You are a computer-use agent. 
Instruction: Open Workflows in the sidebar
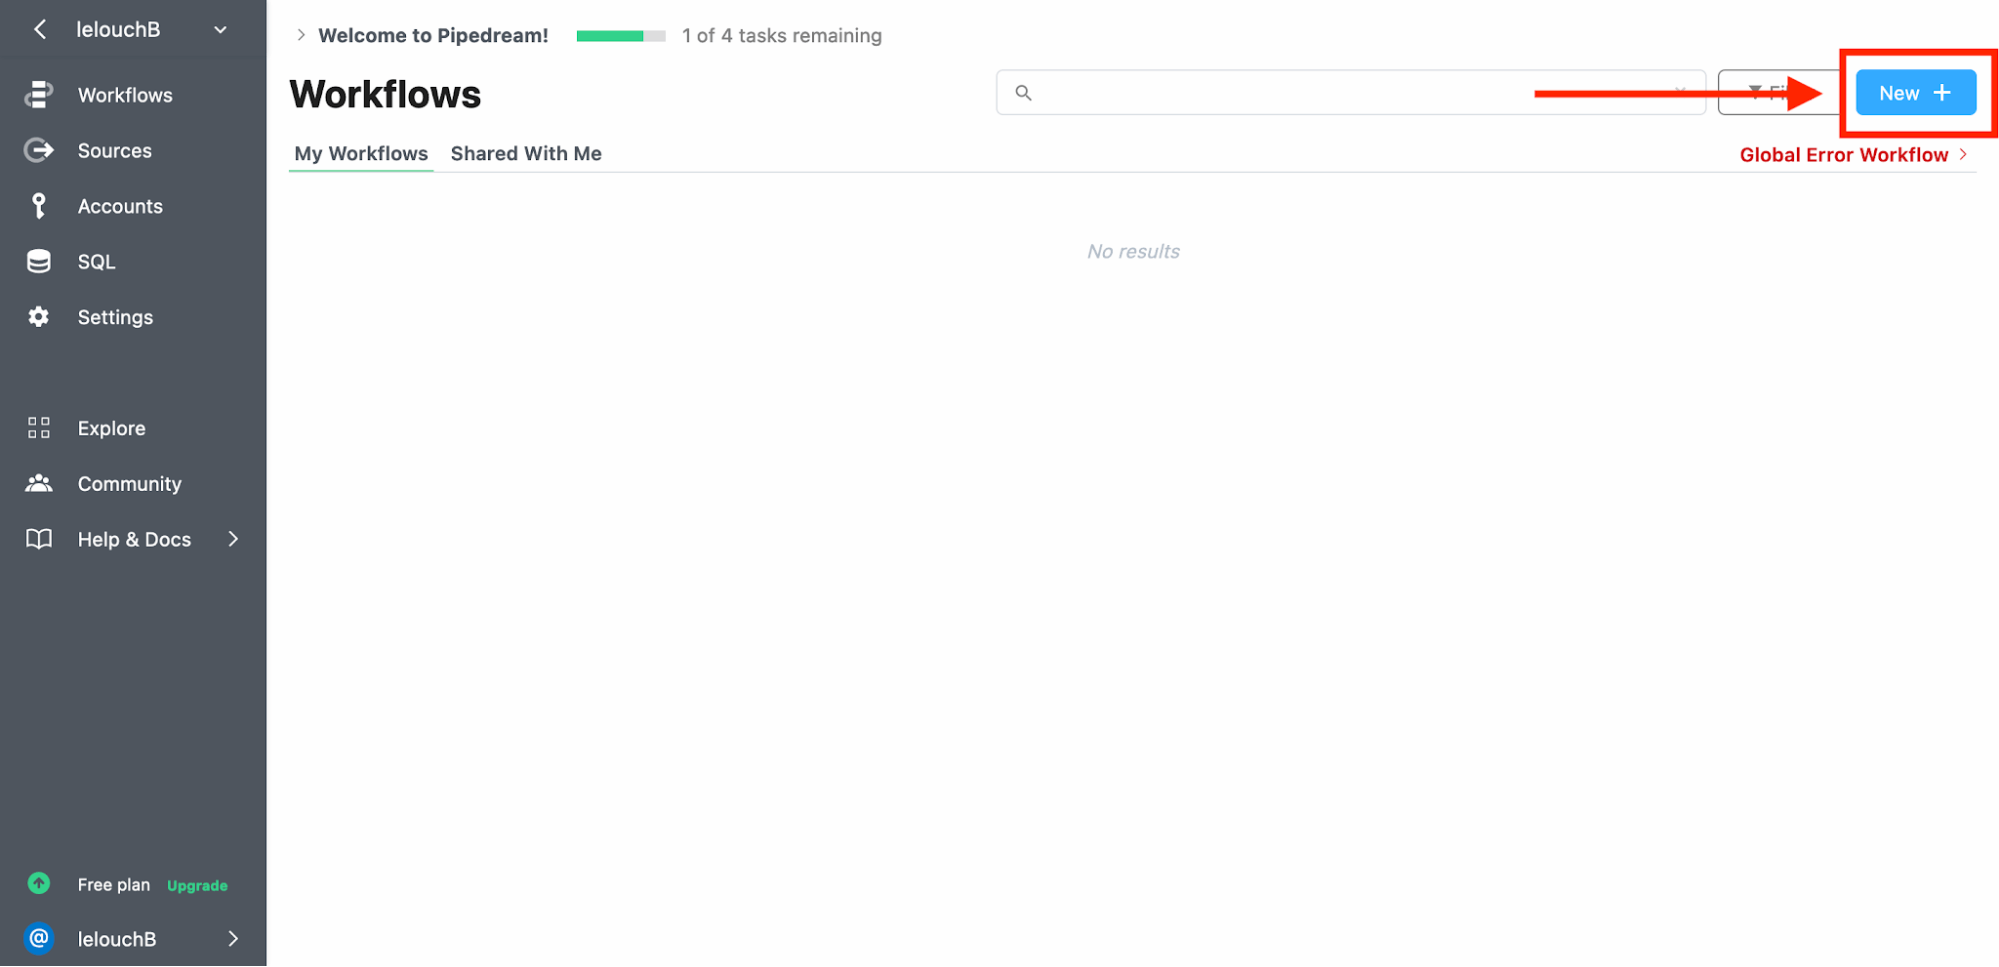(125, 95)
